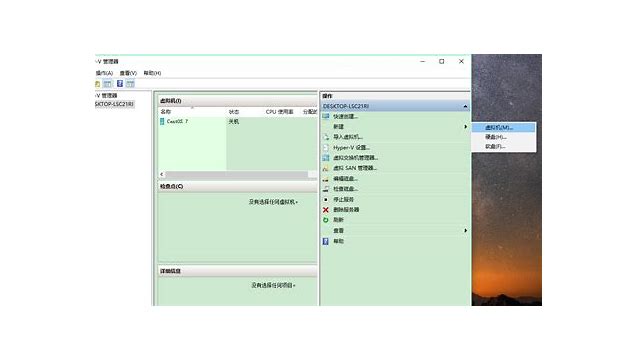Image resolution: width=638 pixels, height=360 pixels.
Task: Click the 虚拟 SAN 管理器 icon
Action: click(x=326, y=168)
